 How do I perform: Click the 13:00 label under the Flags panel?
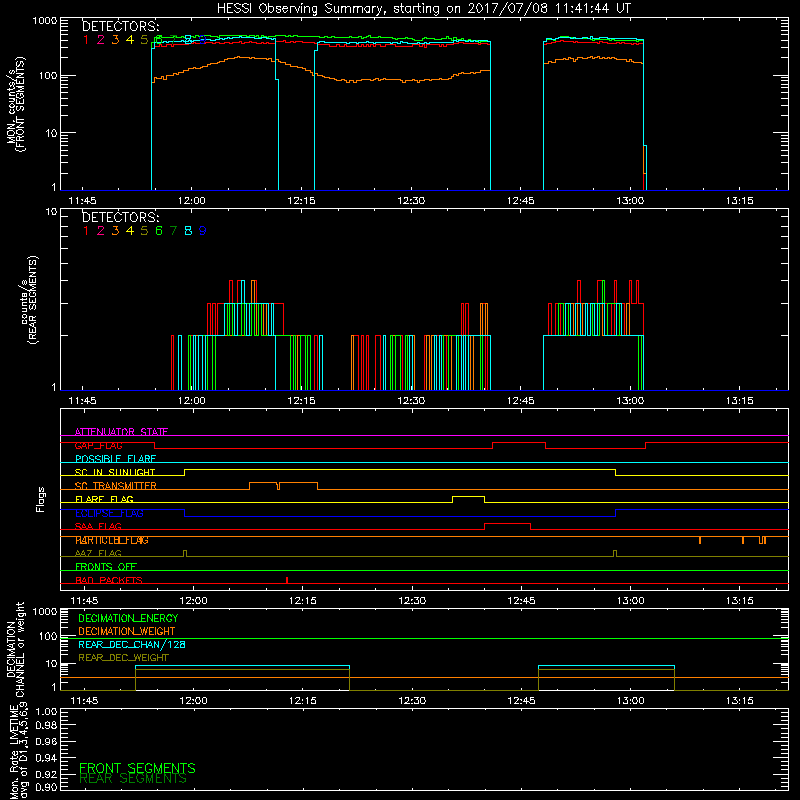[631, 601]
